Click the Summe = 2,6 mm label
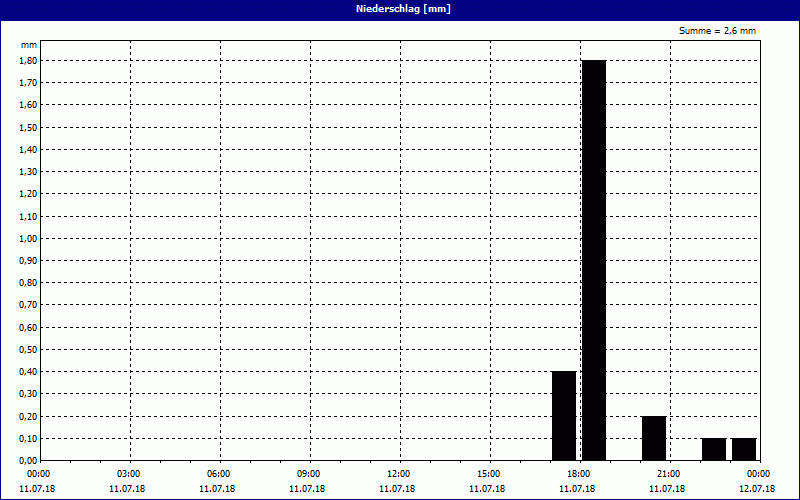Screen dimensions: 800x500 tap(717, 31)
